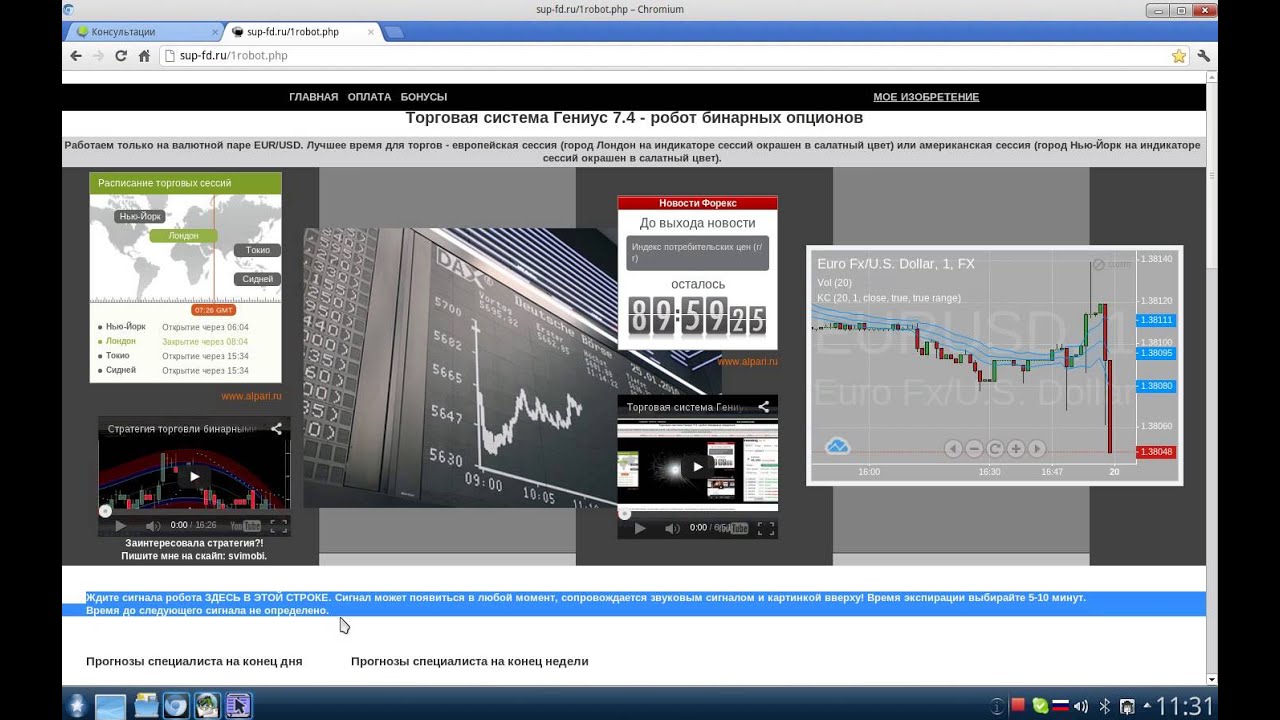1280x720 pixels.
Task: Go back with browser back arrow
Action: point(76,56)
